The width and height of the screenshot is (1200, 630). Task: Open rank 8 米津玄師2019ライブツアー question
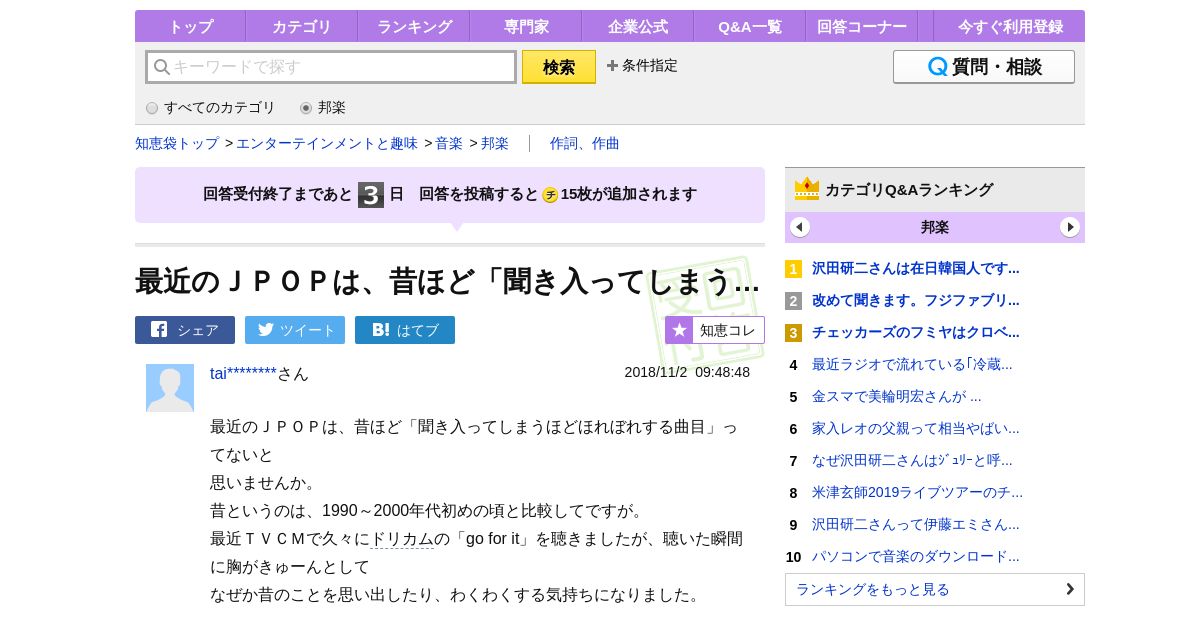click(x=917, y=492)
